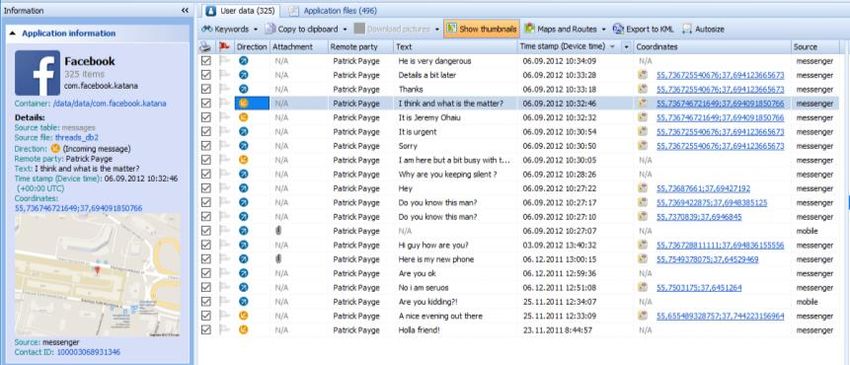
Task: Click direction icon in the 'Are you ok' row
Action: click(243, 273)
